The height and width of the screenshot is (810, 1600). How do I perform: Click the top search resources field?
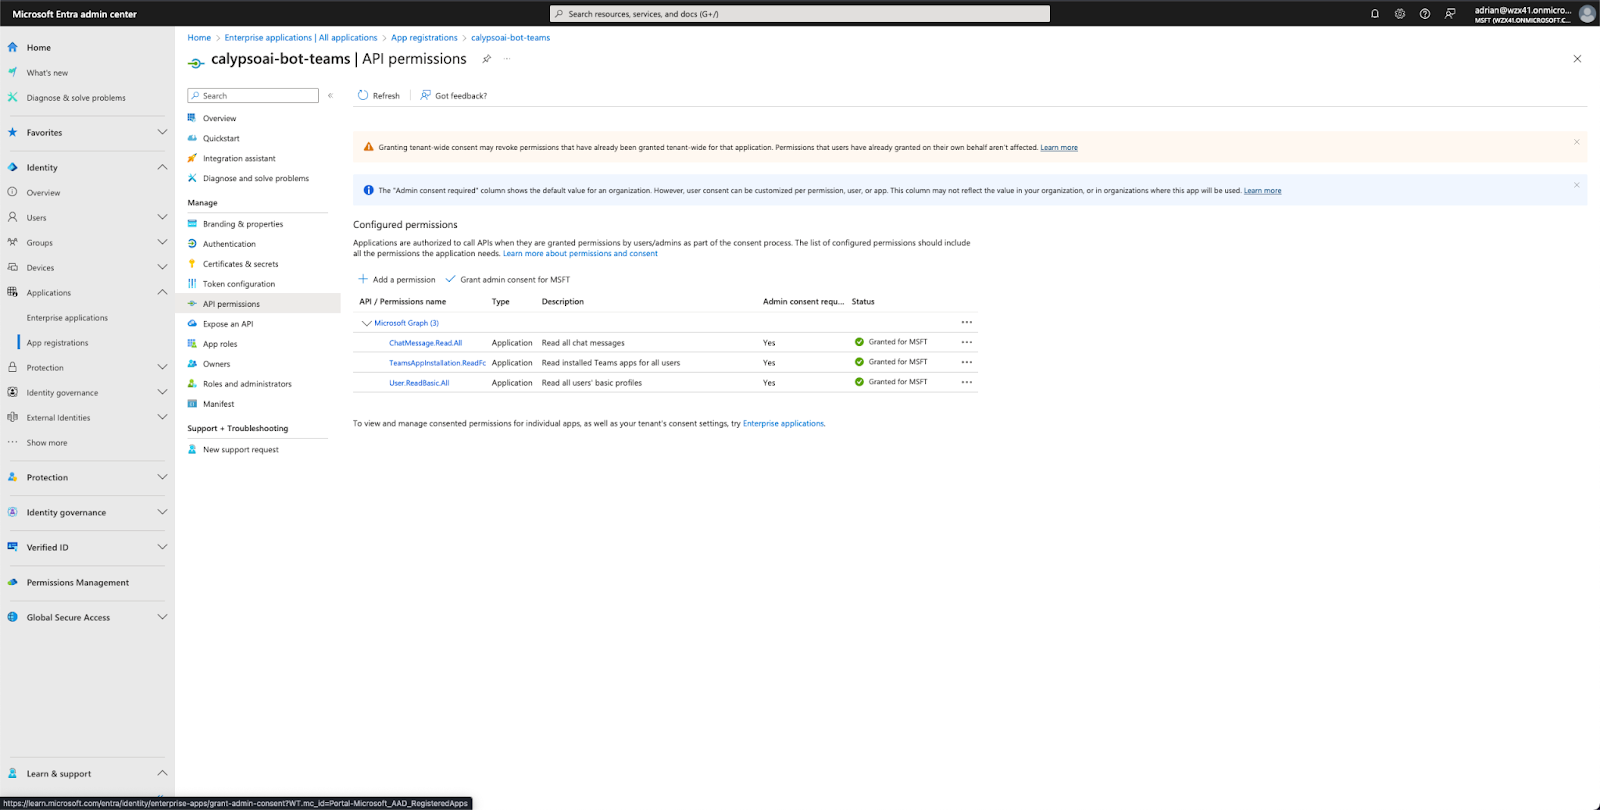point(800,14)
